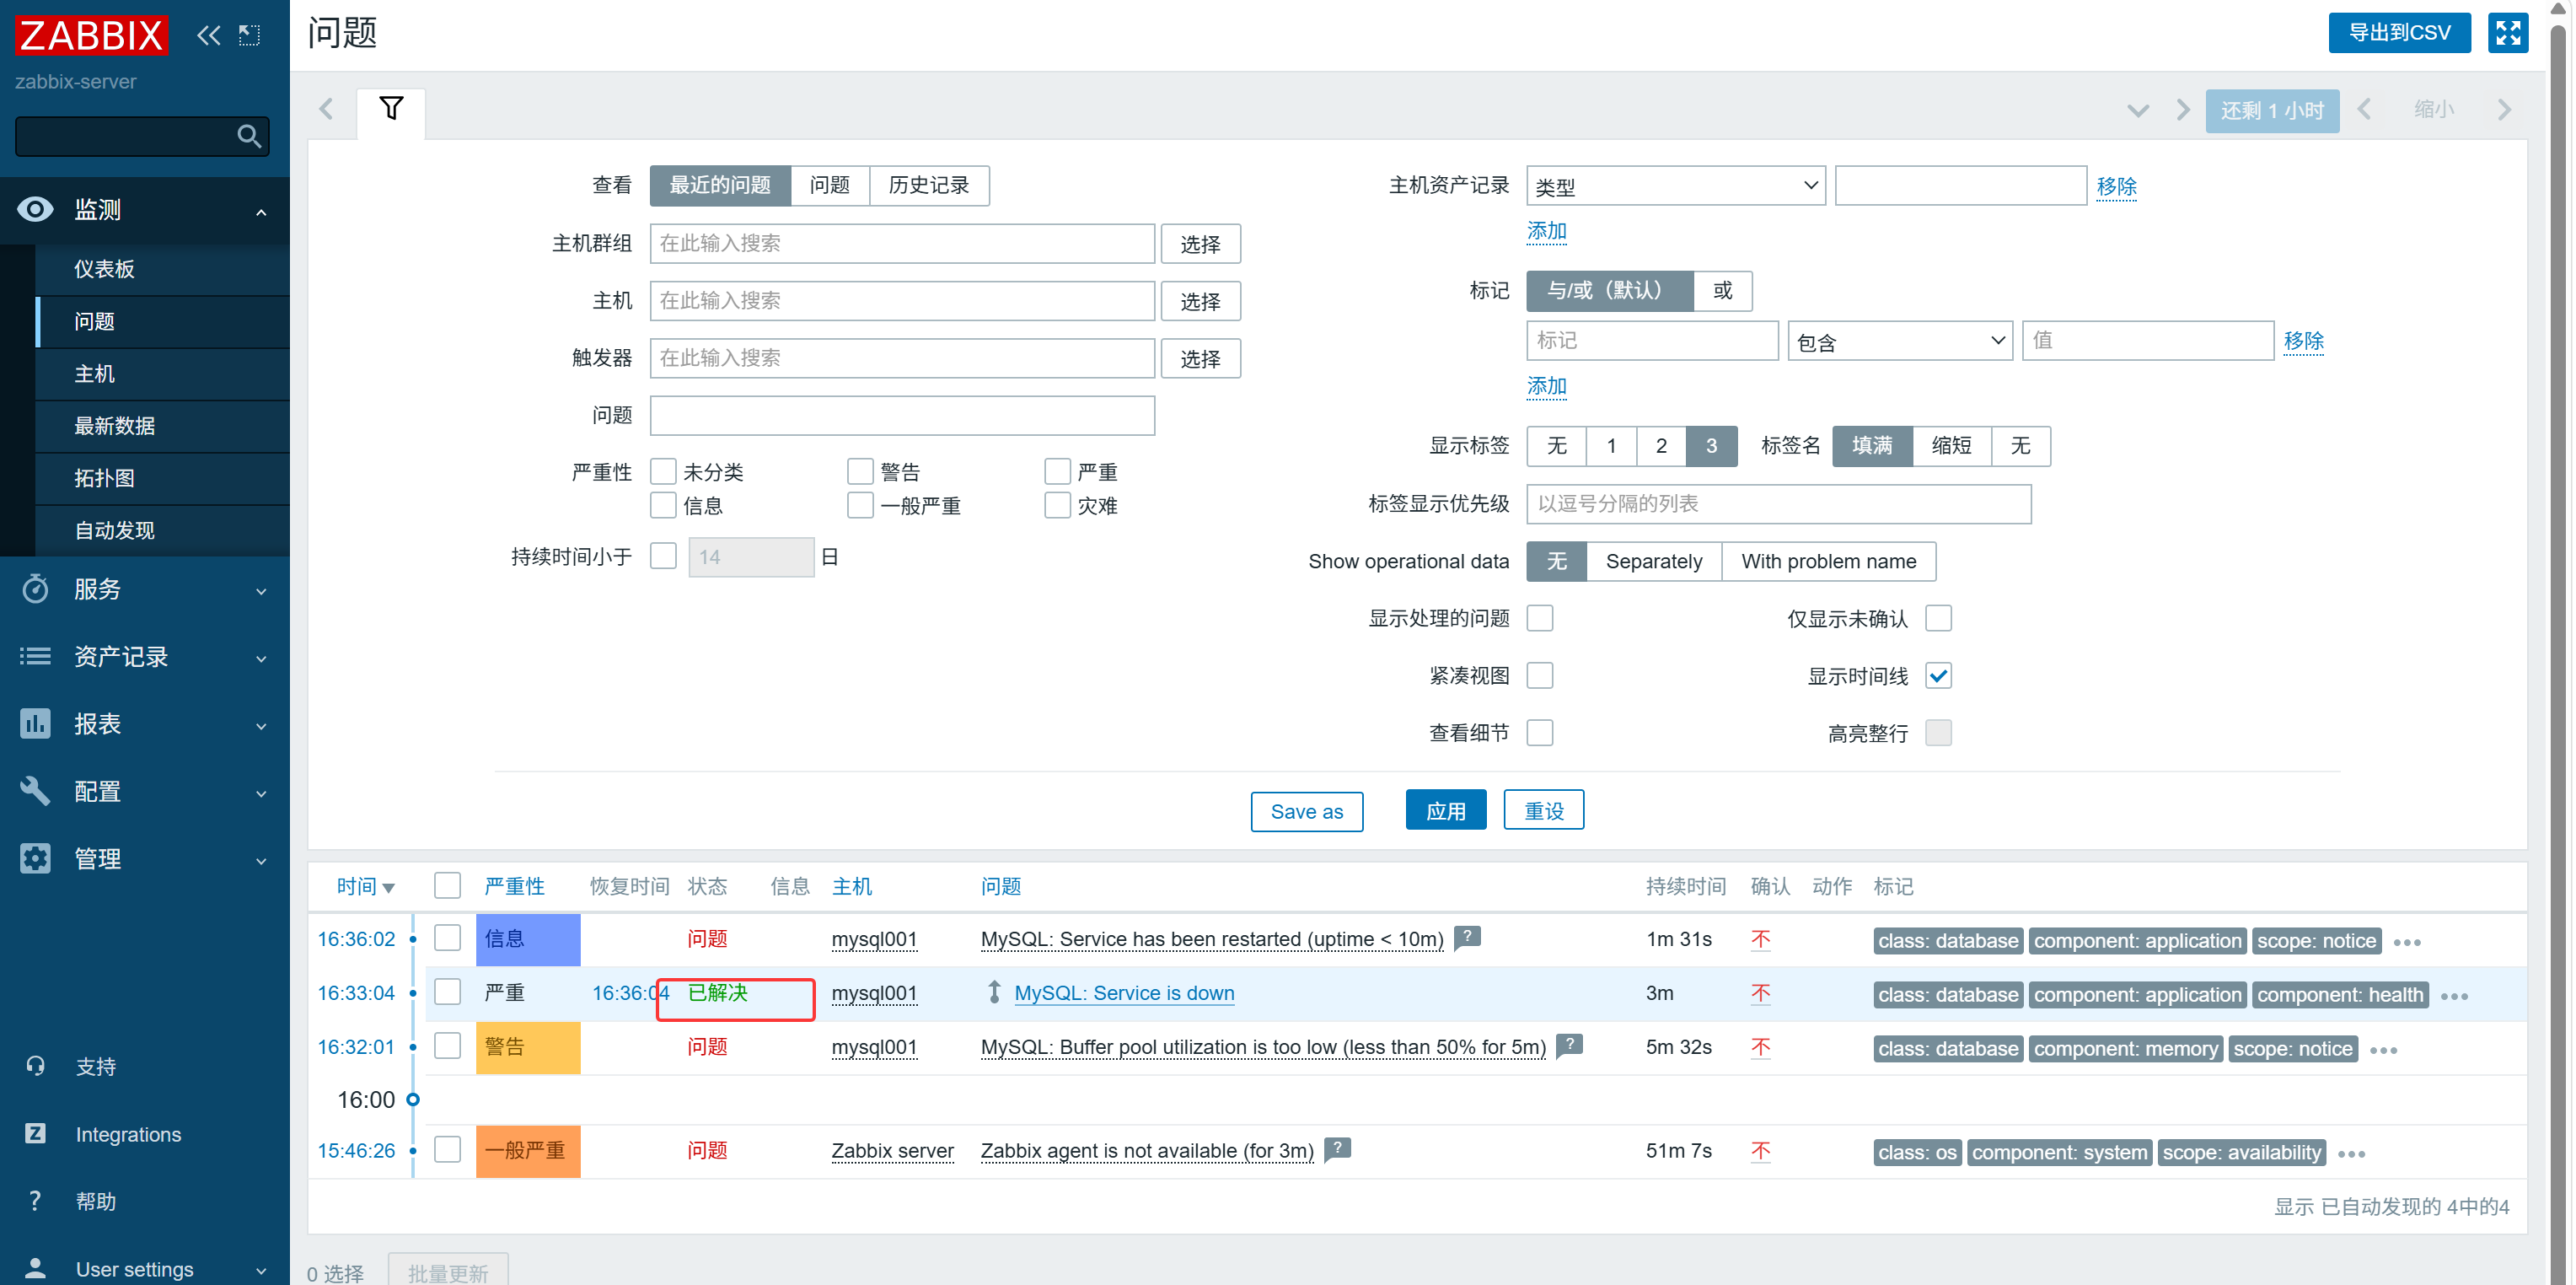Reset the filter with 重设 button
The height and width of the screenshot is (1285, 2576).
1544,810
